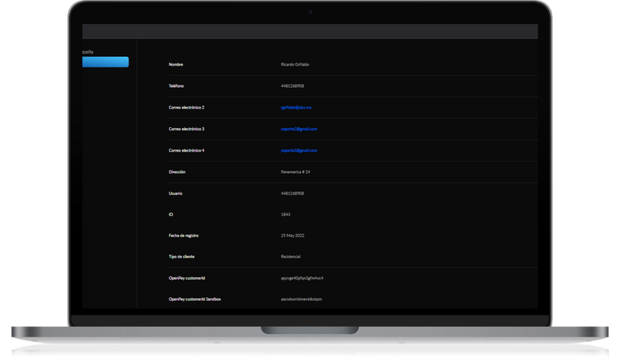Select the client type value "Residencial"

tap(291, 256)
